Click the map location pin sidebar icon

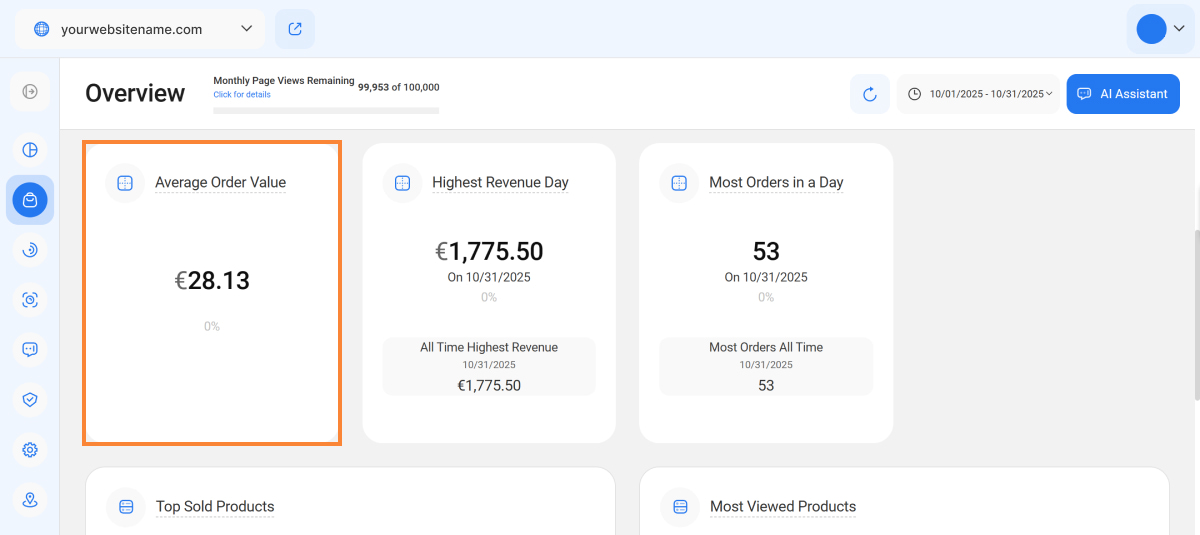click(x=30, y=500)
